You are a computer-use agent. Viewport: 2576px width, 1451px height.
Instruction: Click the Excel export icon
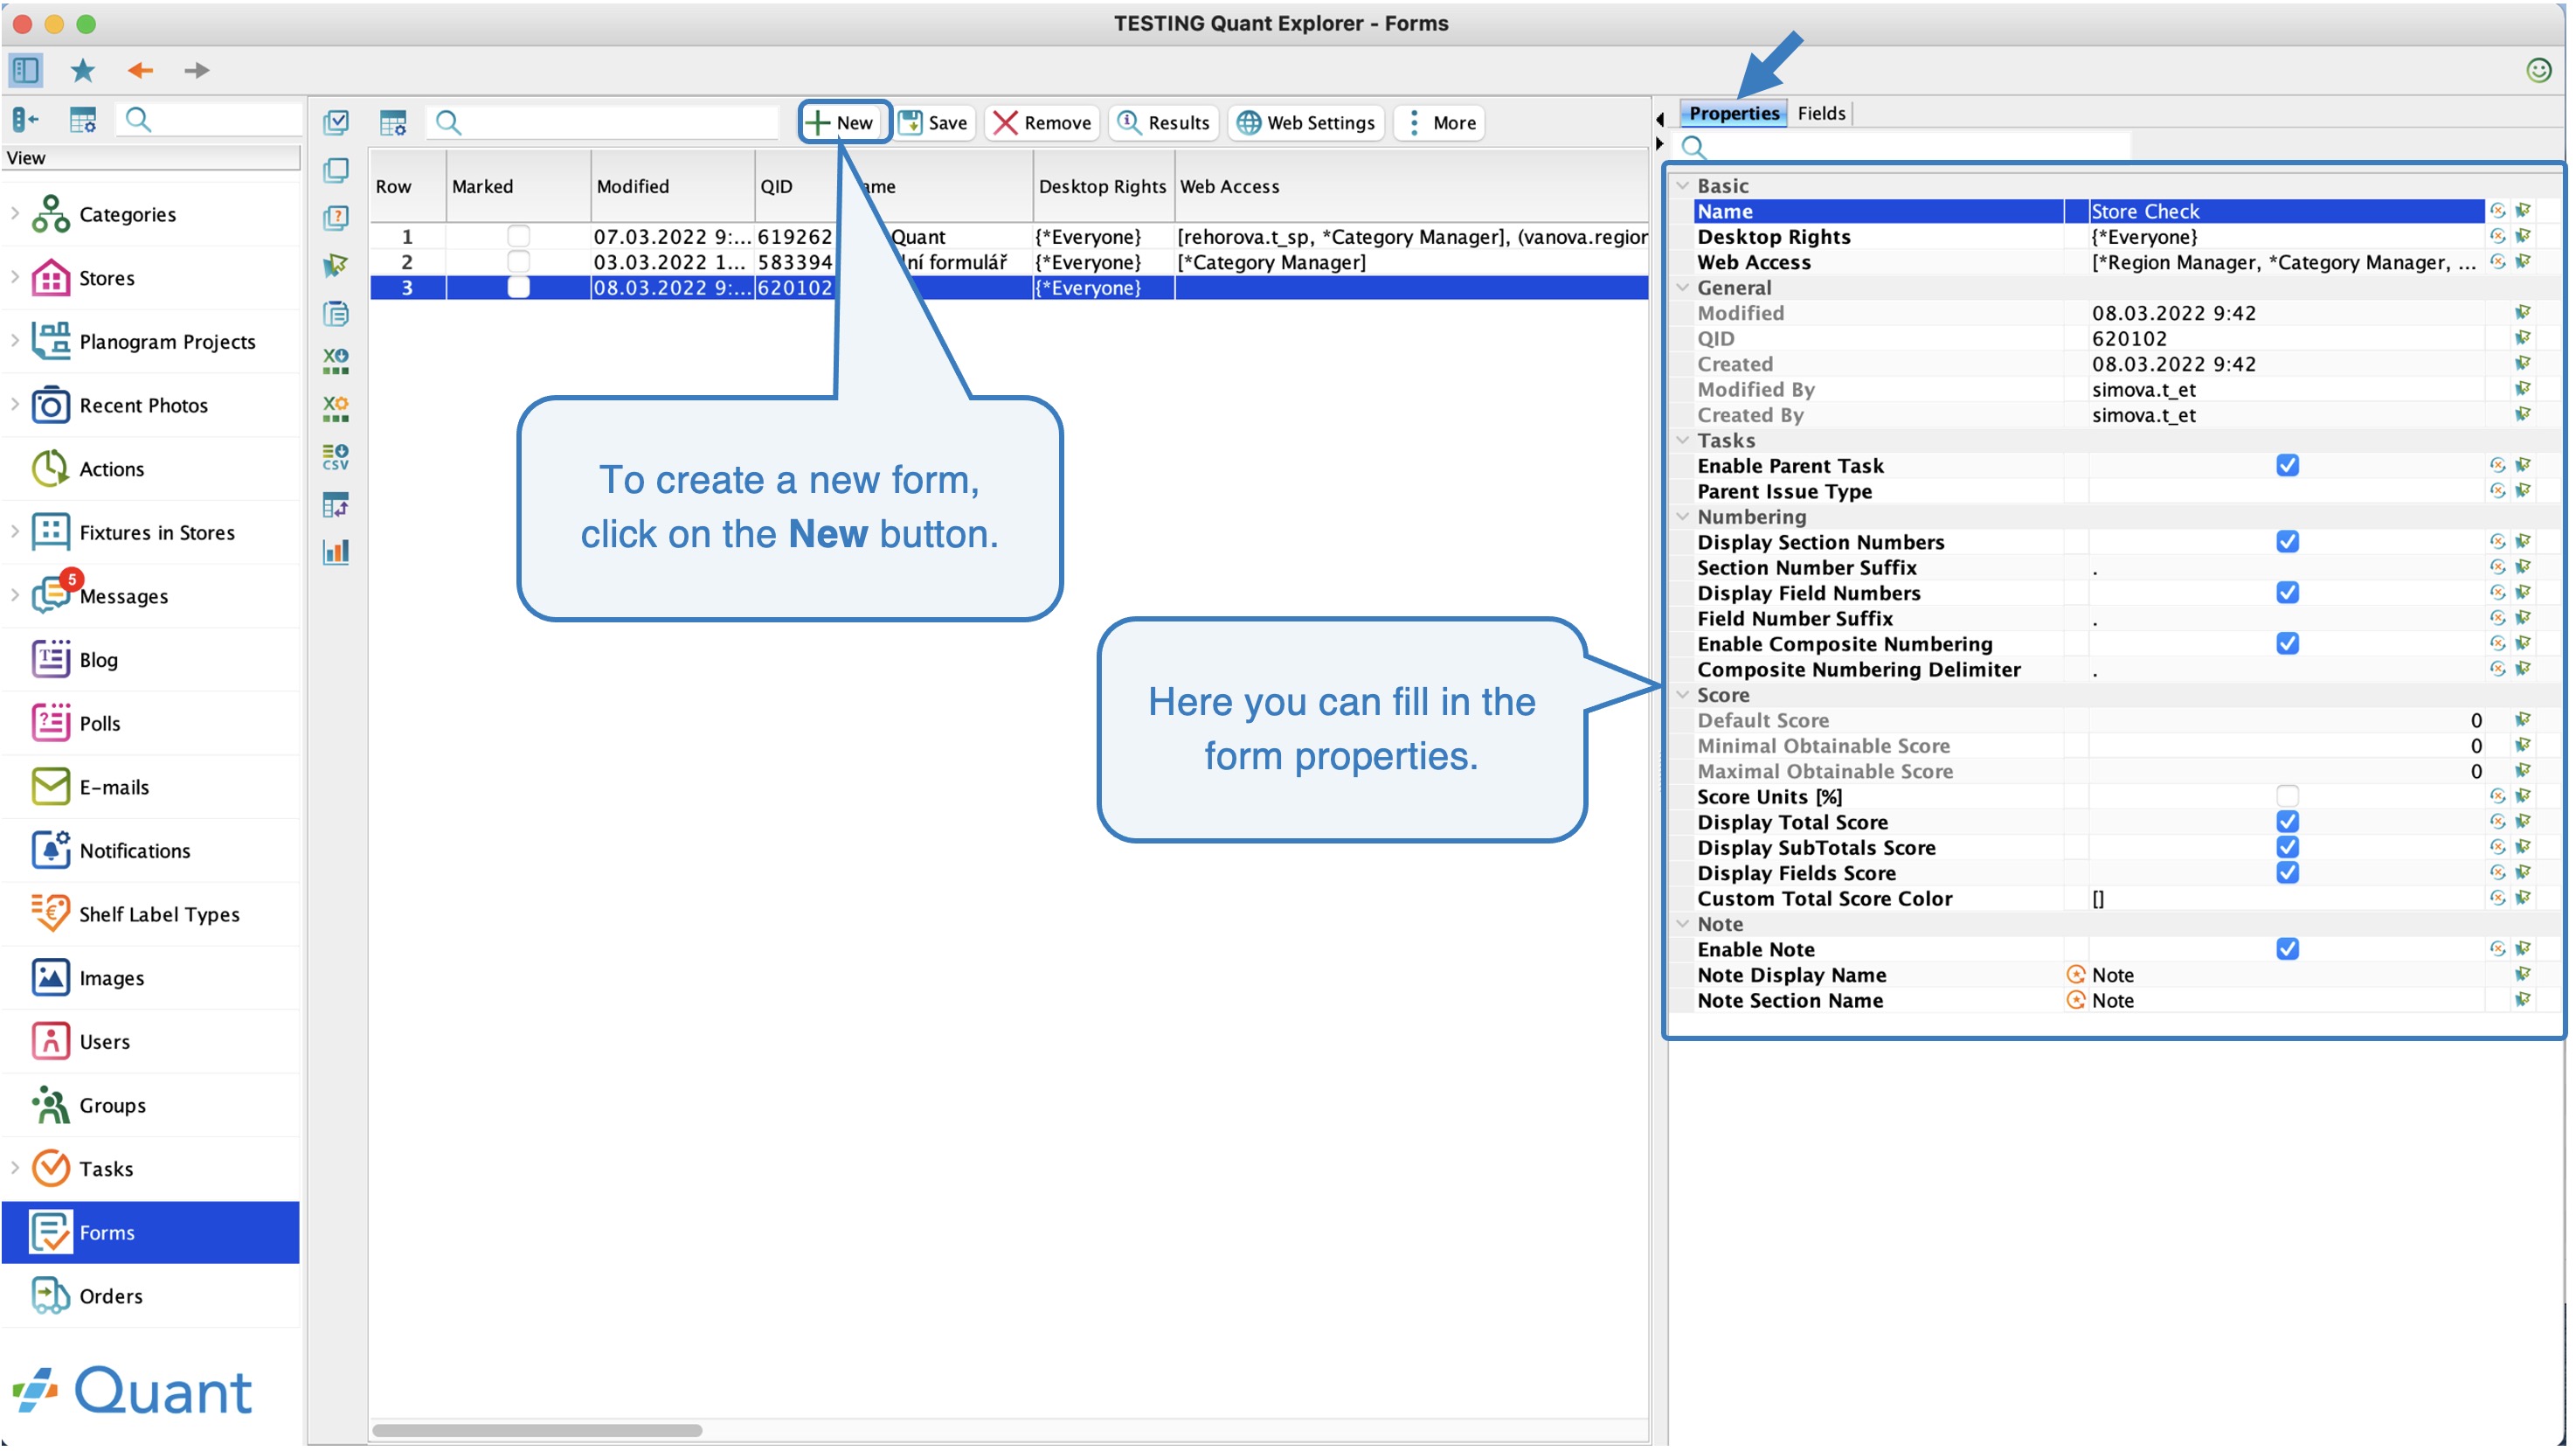336,361
